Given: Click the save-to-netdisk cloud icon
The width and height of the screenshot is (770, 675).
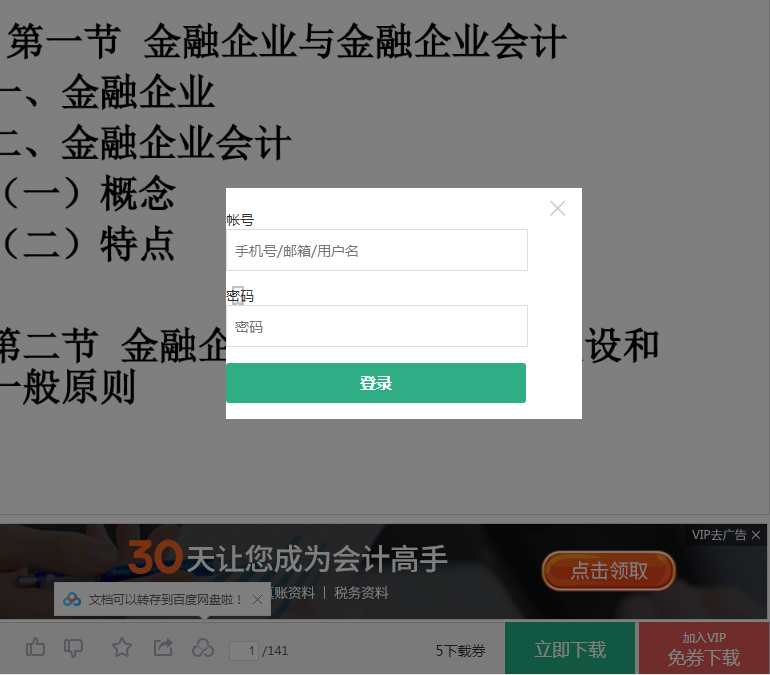Looking at the screenshot, I should tap(203, 648).
